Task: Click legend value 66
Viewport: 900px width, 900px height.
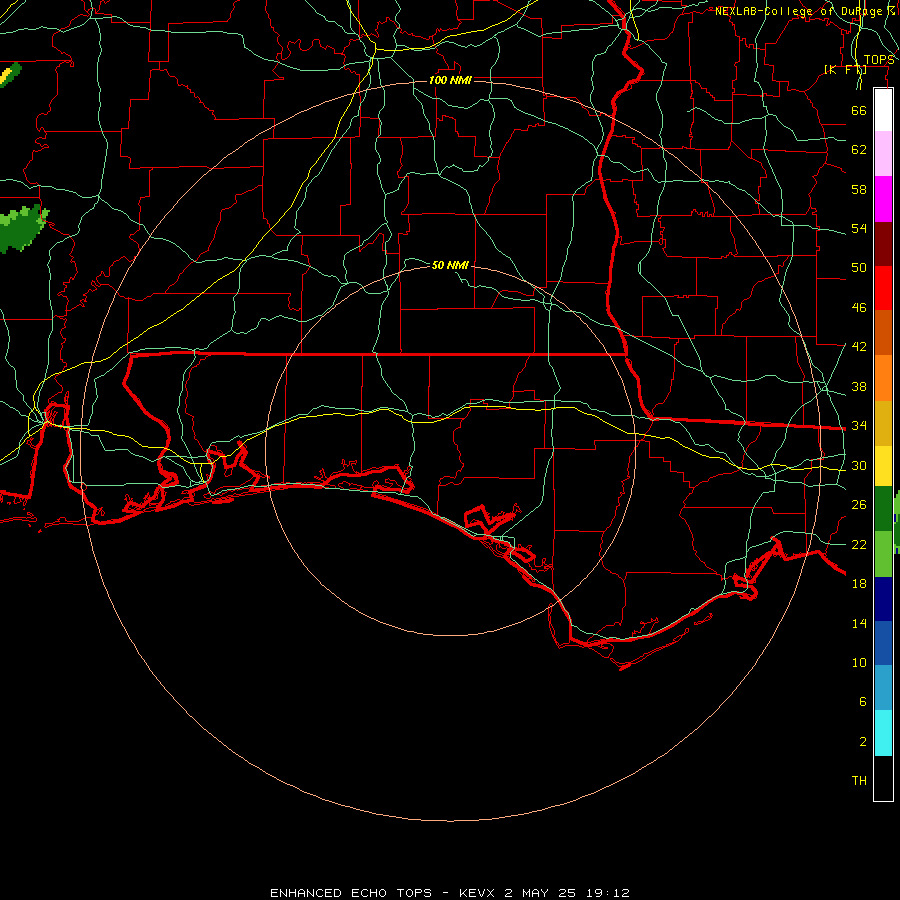Action: tap(859, 110)
